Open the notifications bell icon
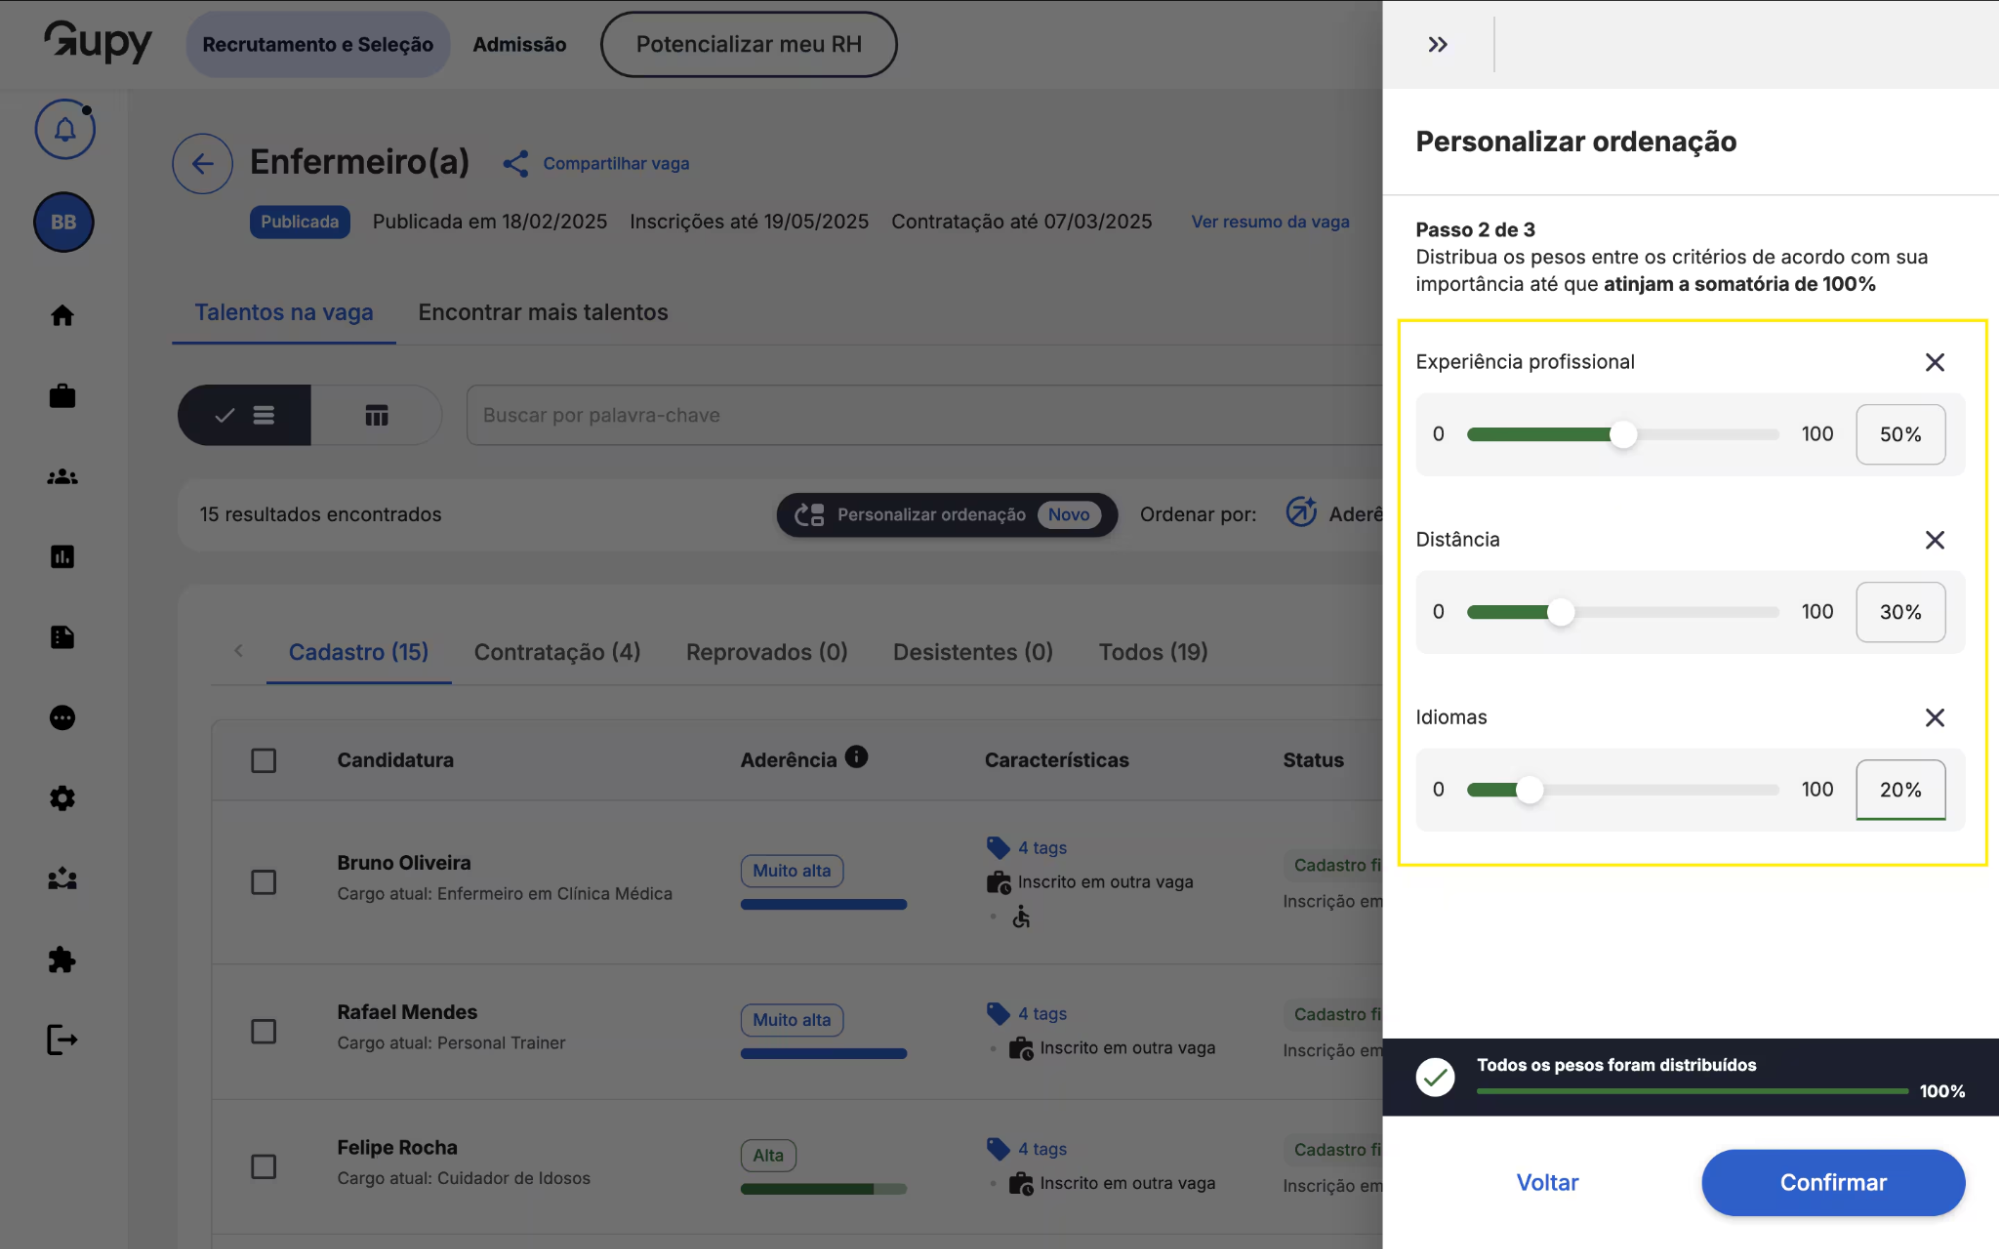Screen dimensions: 1999x1250 coord(65,129)
